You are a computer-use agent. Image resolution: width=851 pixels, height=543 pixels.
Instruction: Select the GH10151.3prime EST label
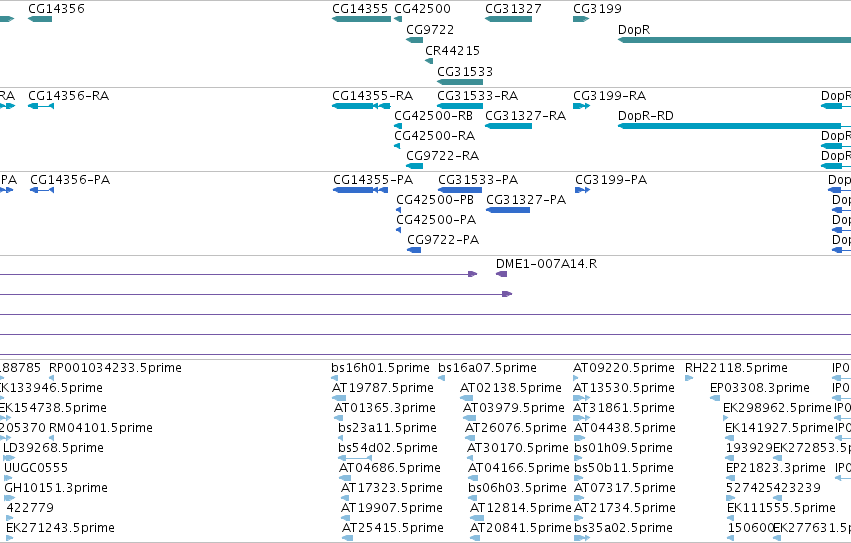[56, 488]
